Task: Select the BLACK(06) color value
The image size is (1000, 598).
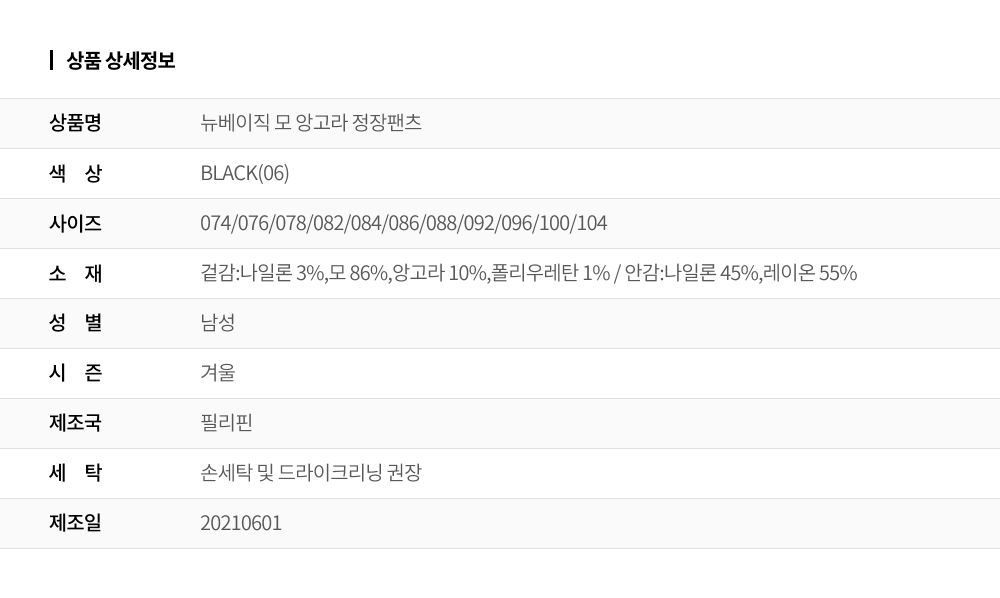Action: (x=245, y=173)
